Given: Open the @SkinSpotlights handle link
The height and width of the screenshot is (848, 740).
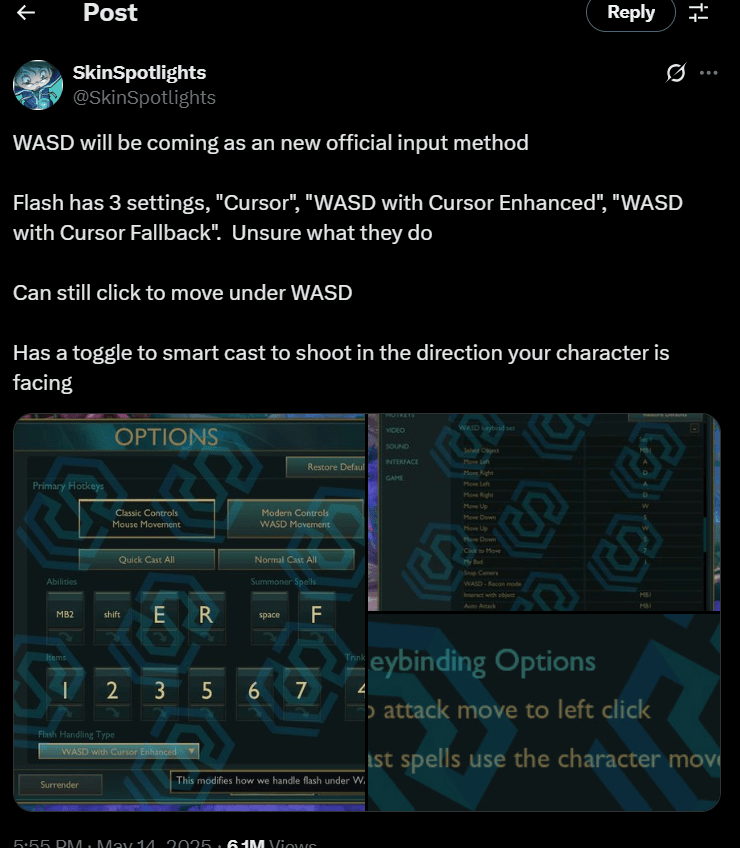Looking at the screenshot, I should pos(144,97).
